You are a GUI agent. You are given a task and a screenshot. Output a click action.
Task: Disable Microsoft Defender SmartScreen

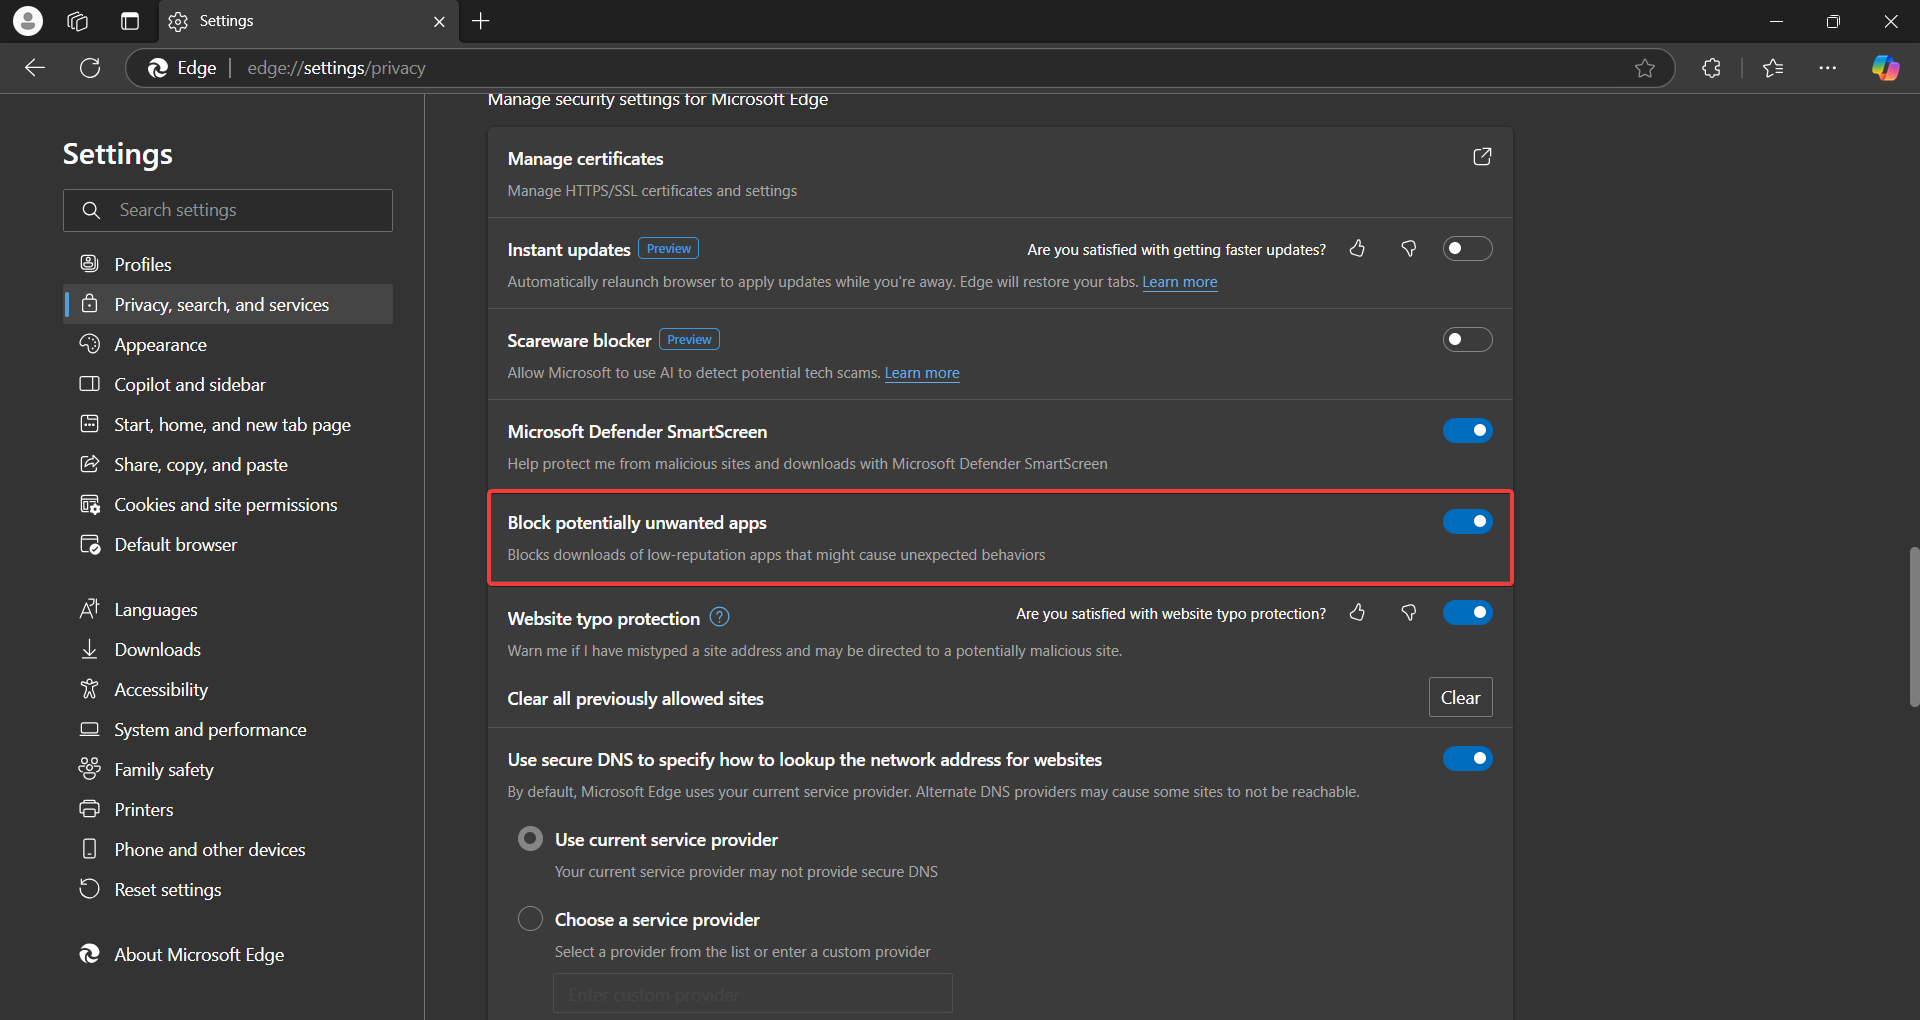(1467, 431)
